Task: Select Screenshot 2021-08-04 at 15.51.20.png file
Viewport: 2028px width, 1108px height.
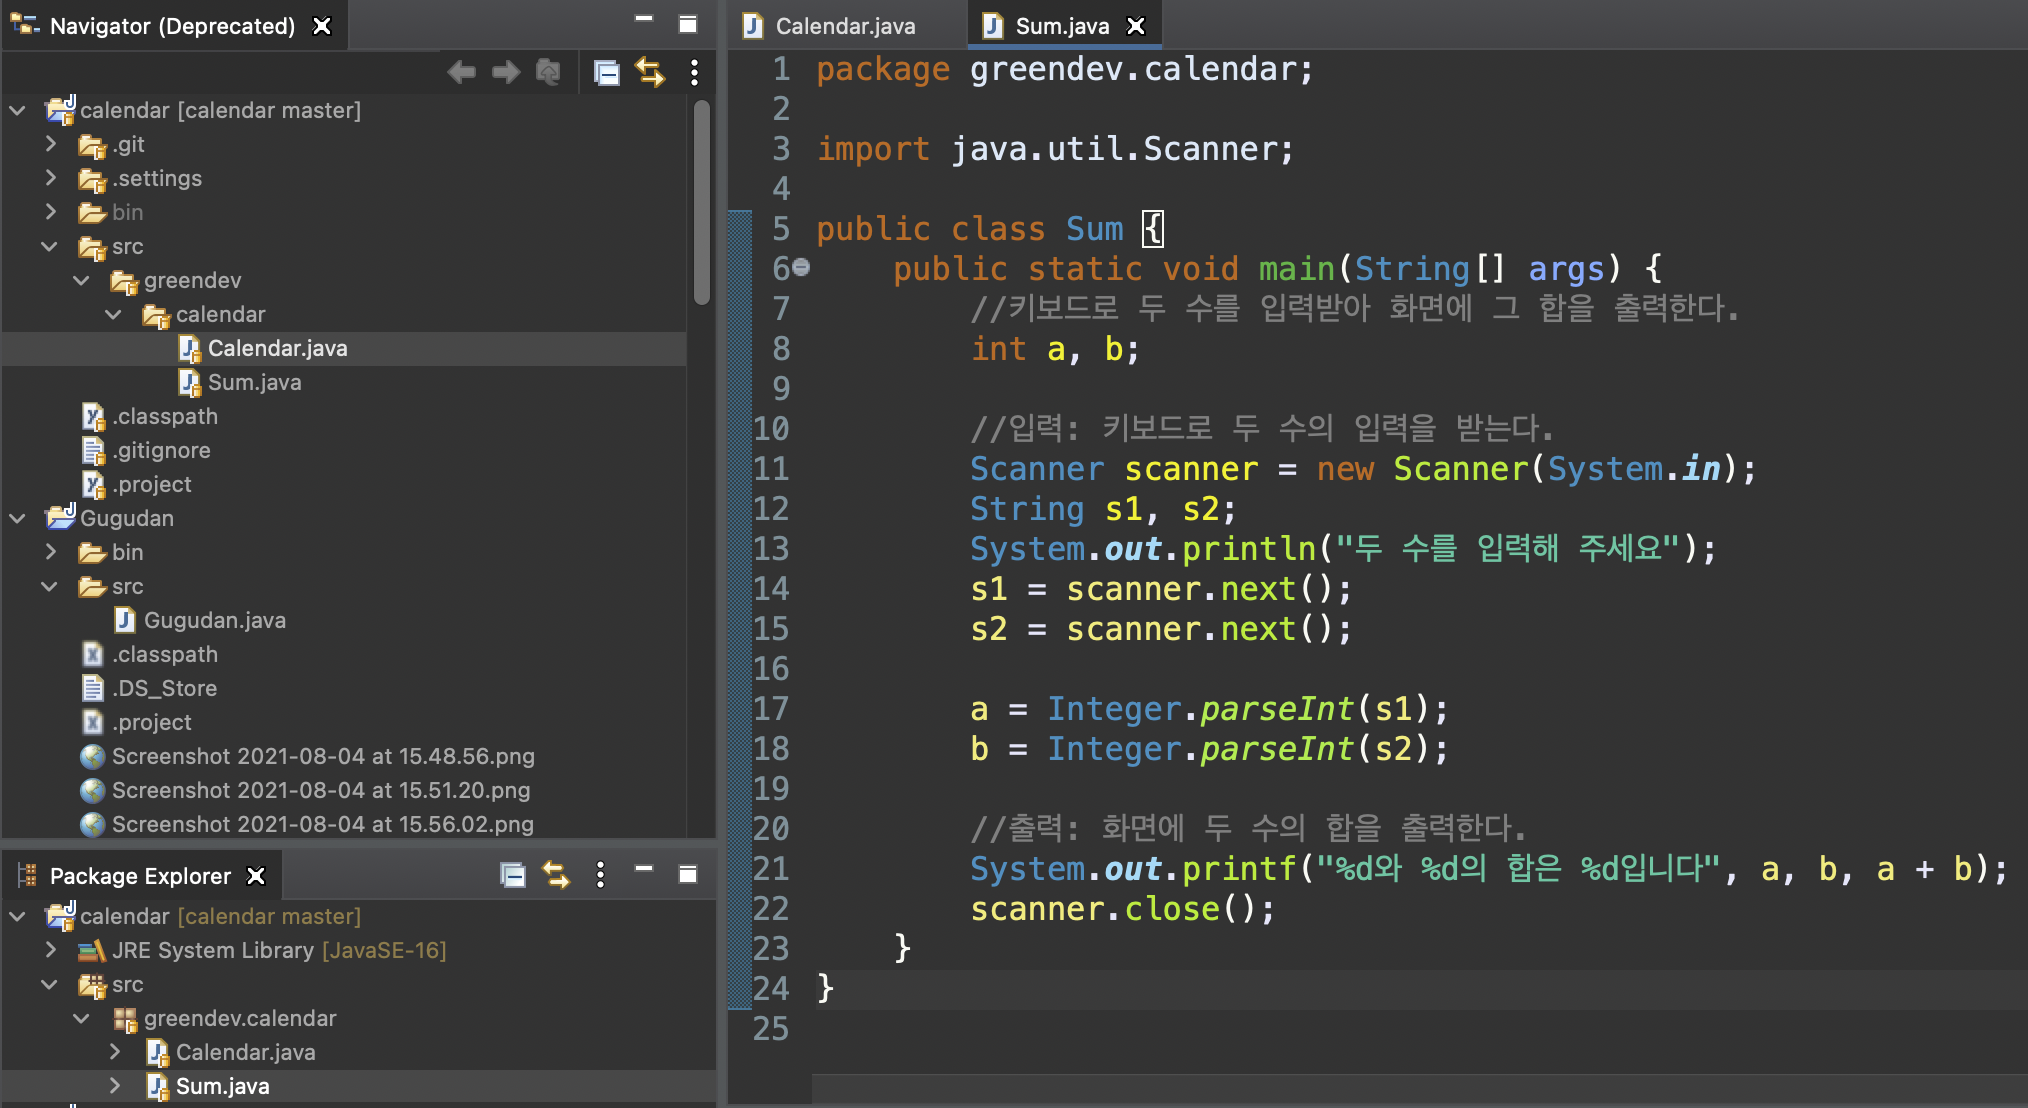Action: [320, 790]
